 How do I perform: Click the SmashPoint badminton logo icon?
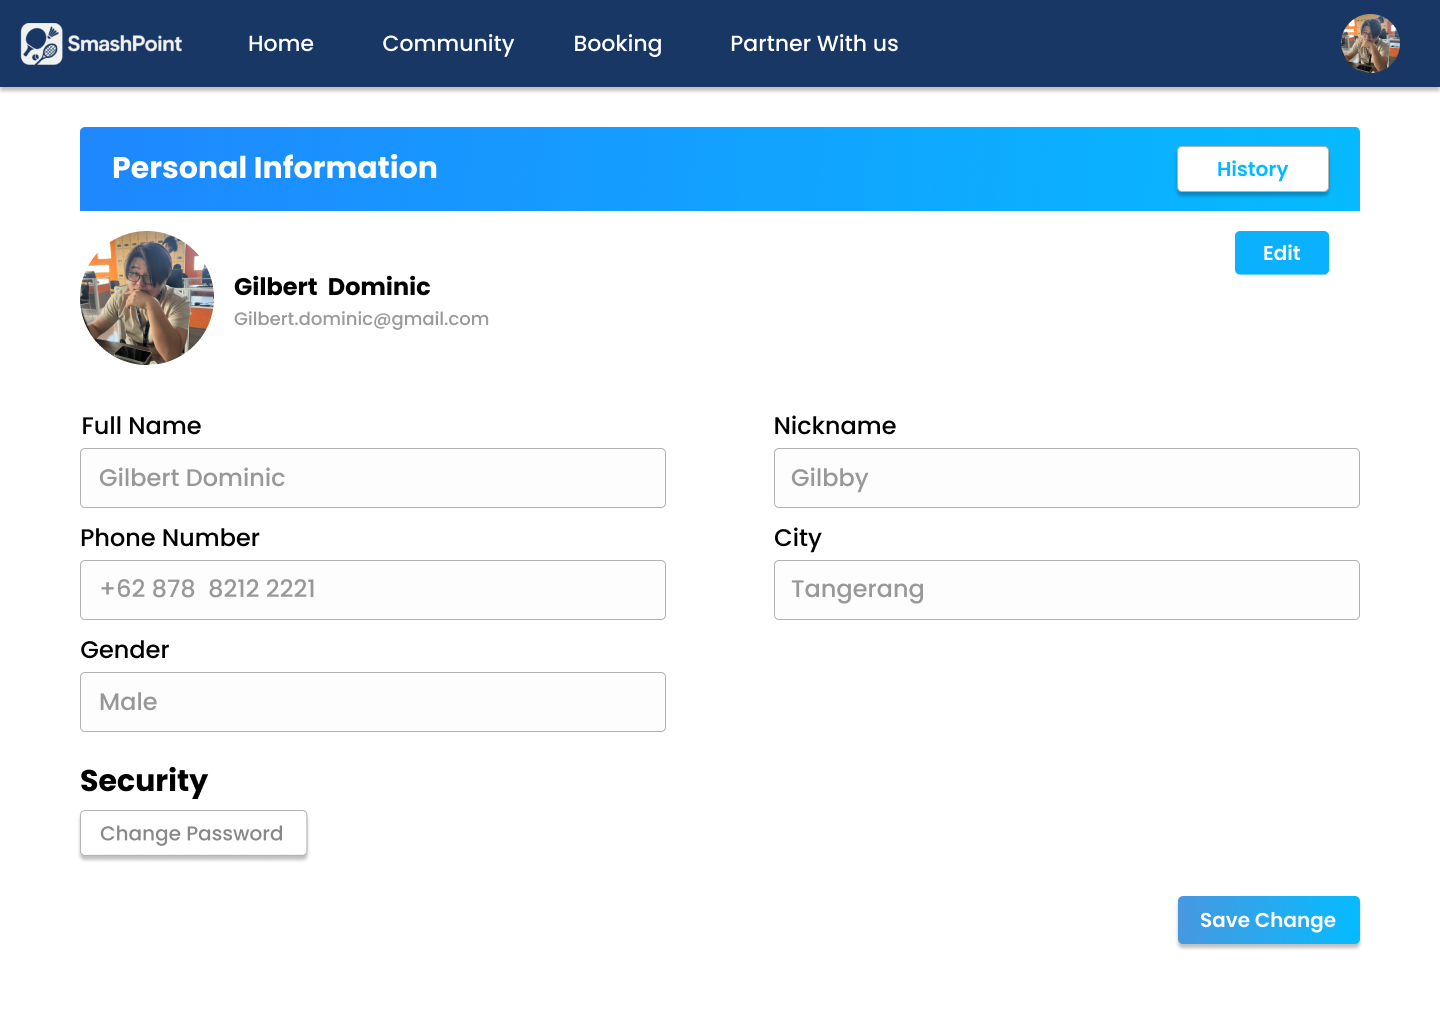(x=42, y=44)
